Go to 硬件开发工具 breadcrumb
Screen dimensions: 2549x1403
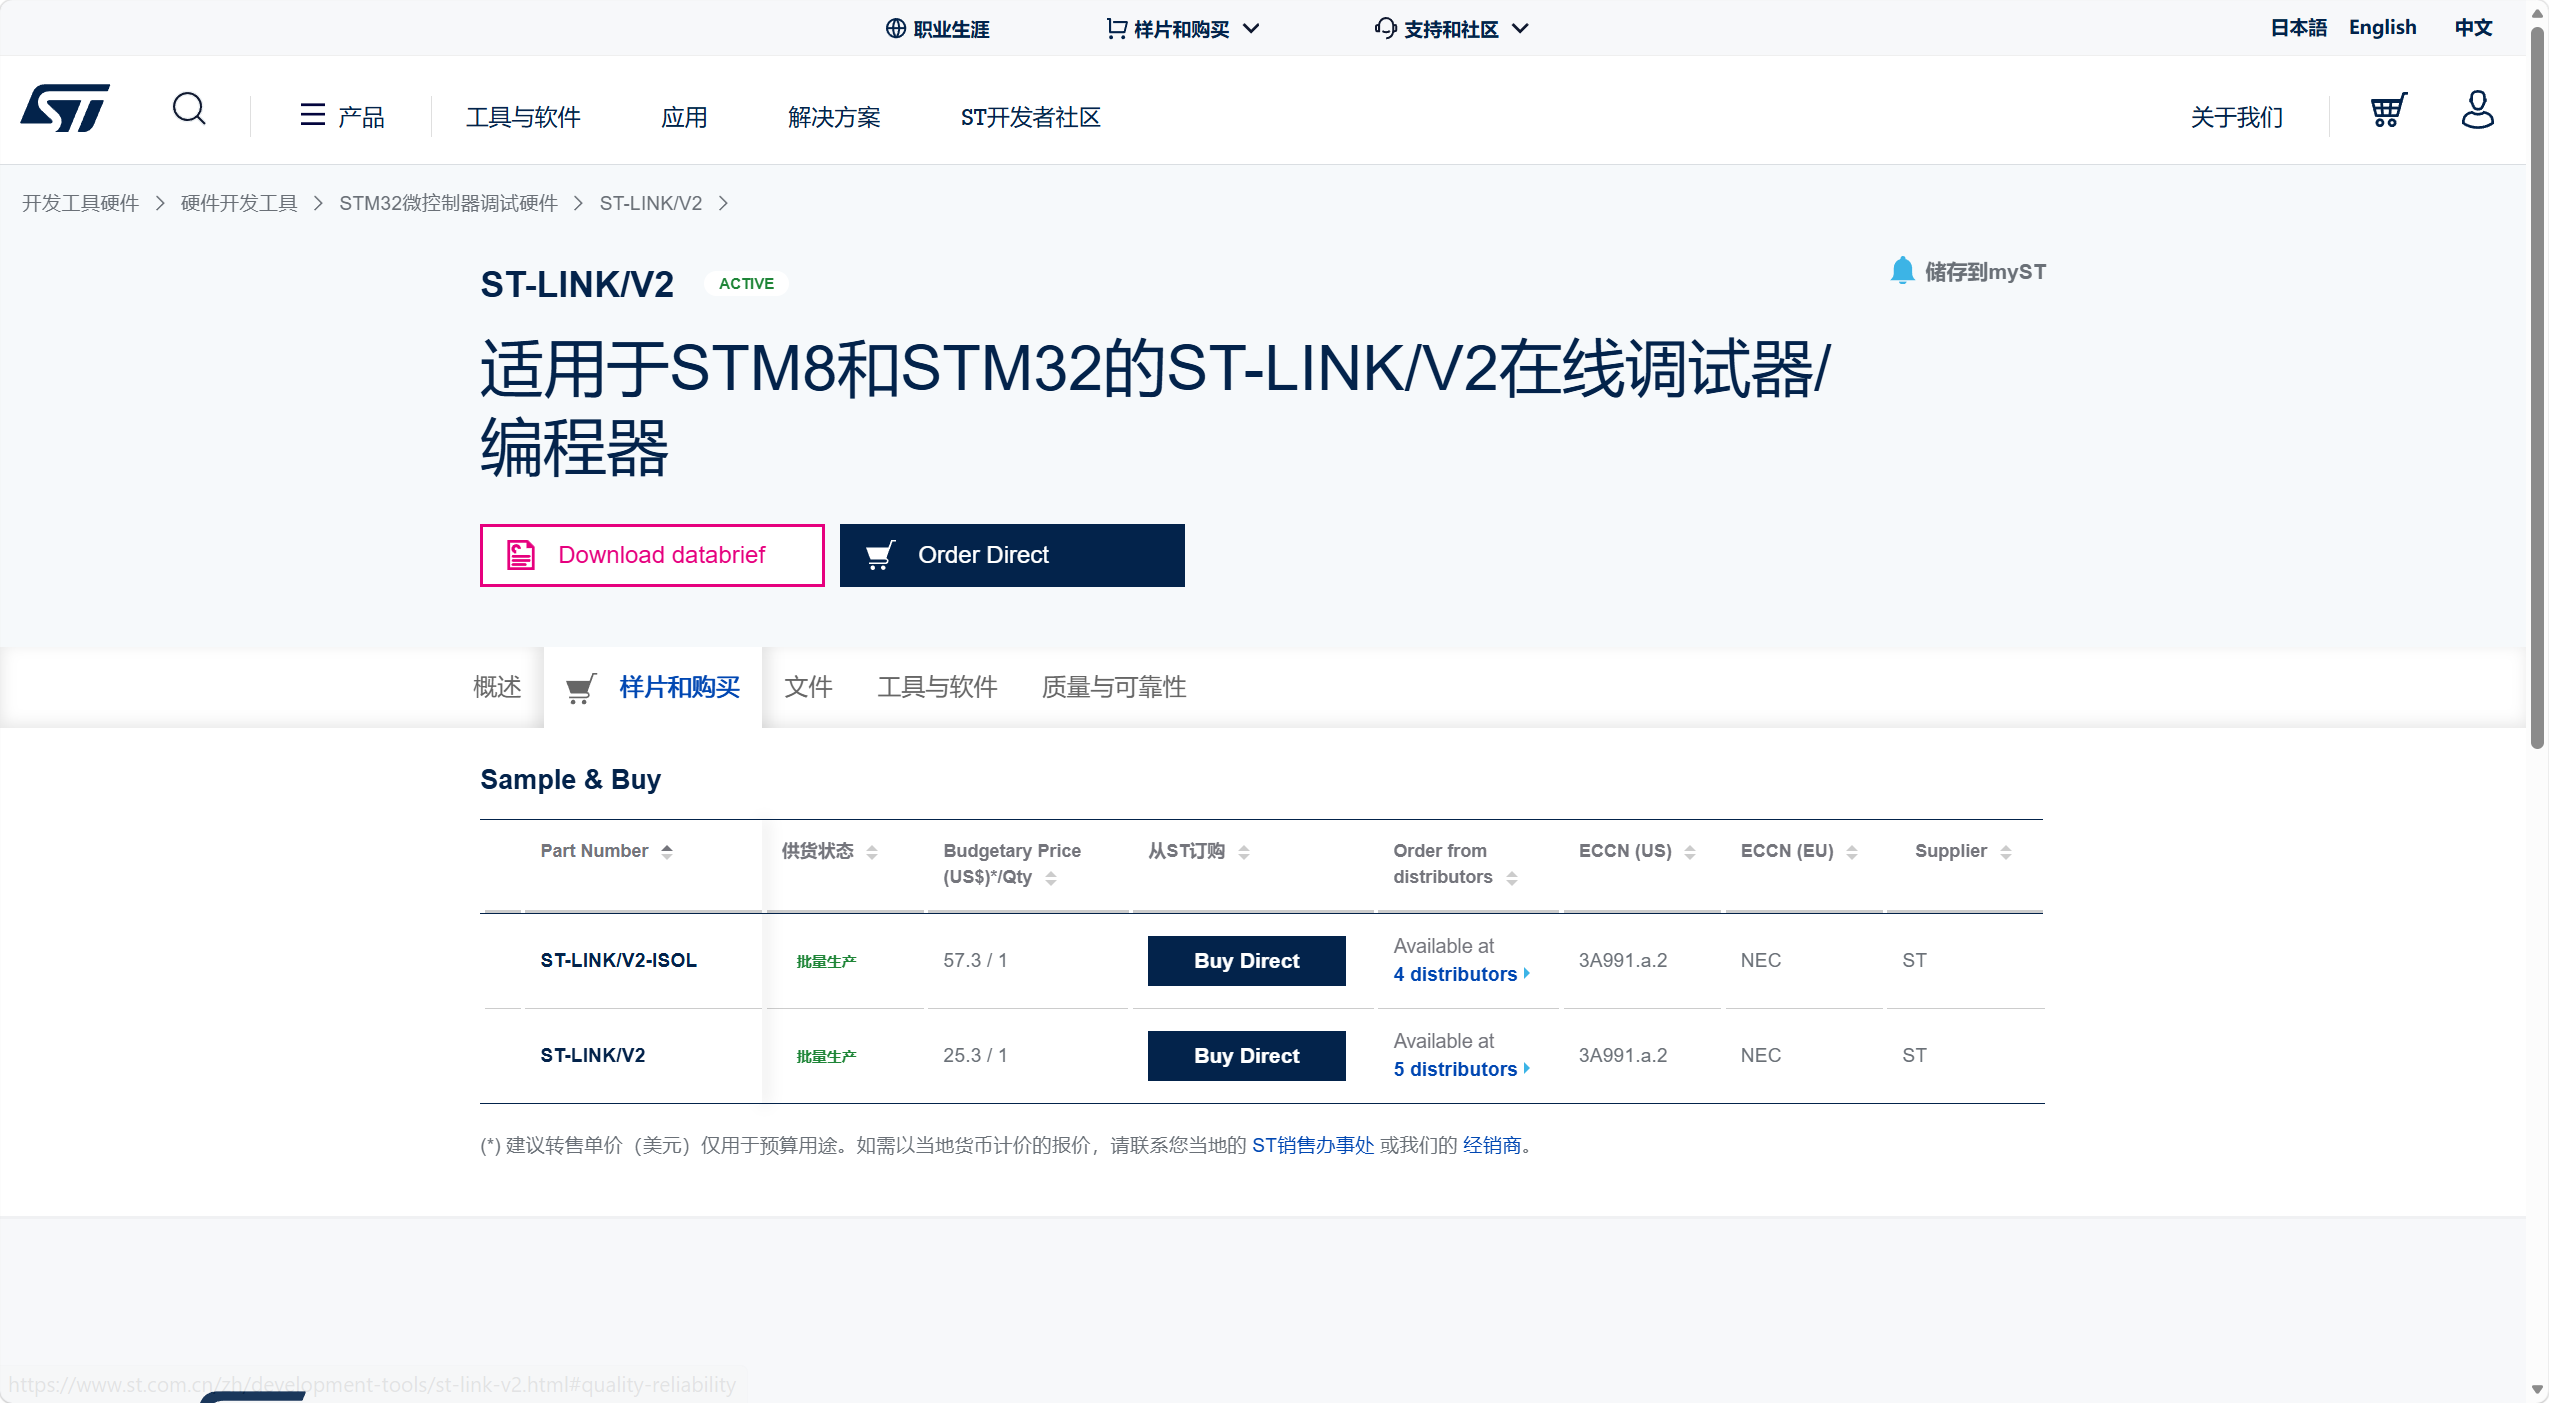coord(239,203)
